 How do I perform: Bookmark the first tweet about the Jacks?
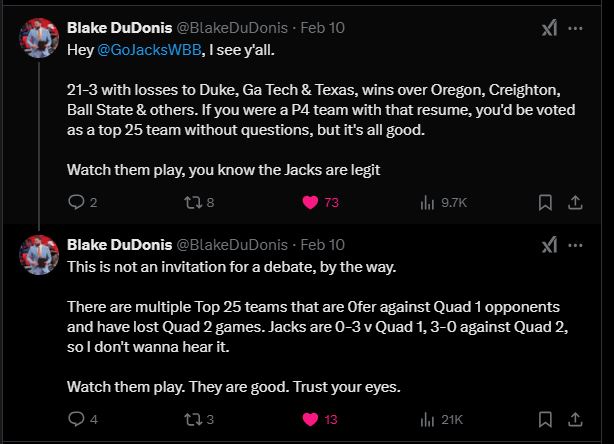pyautogui.click(x=545, y=202)
